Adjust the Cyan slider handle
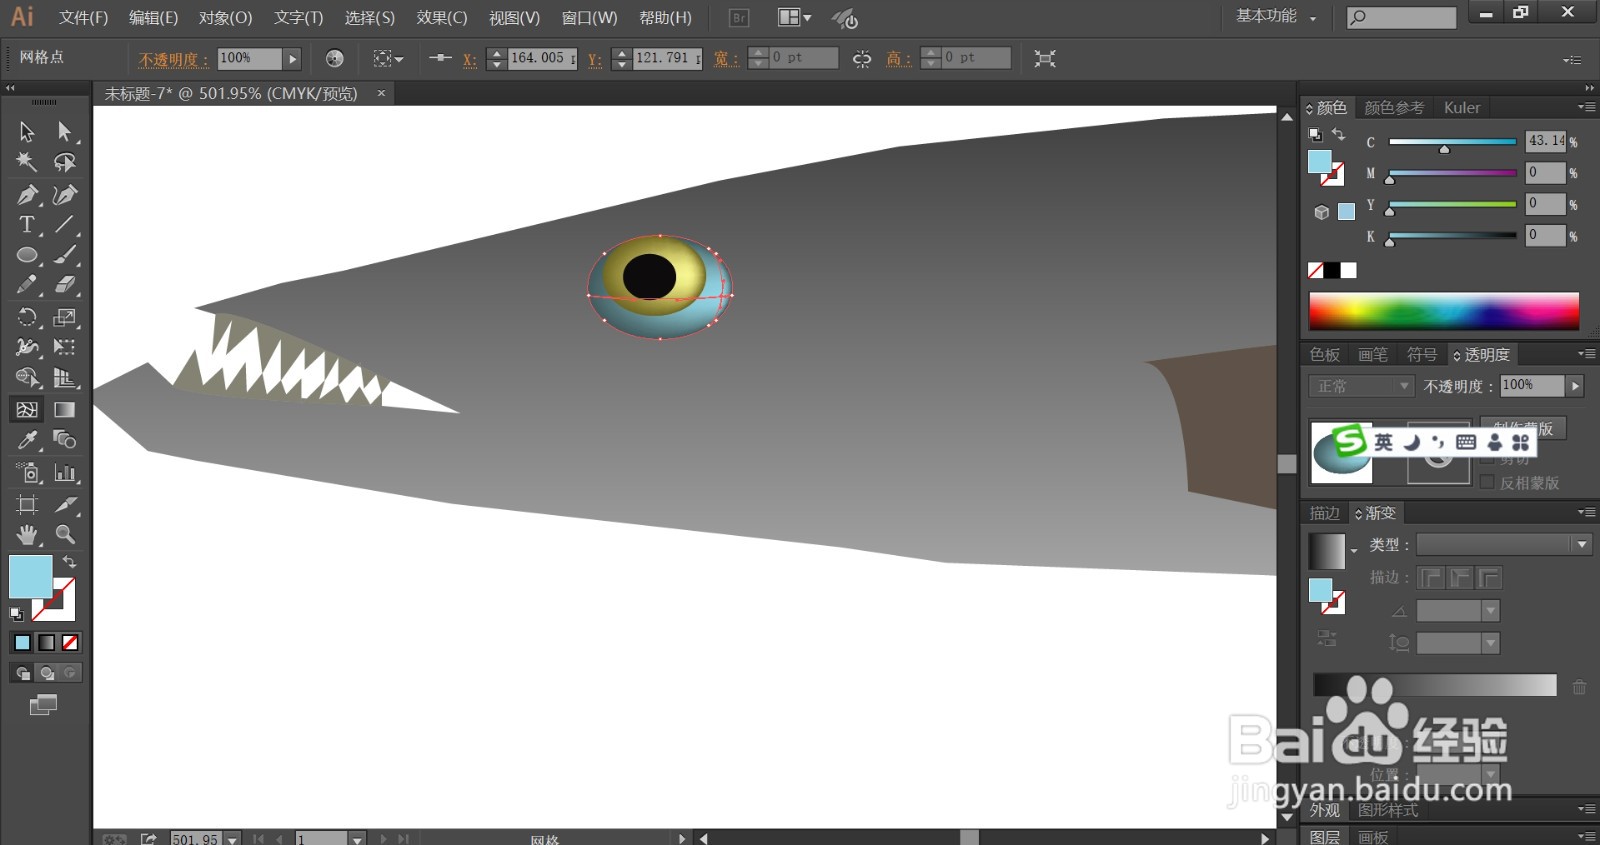 tap(1444, 149)
